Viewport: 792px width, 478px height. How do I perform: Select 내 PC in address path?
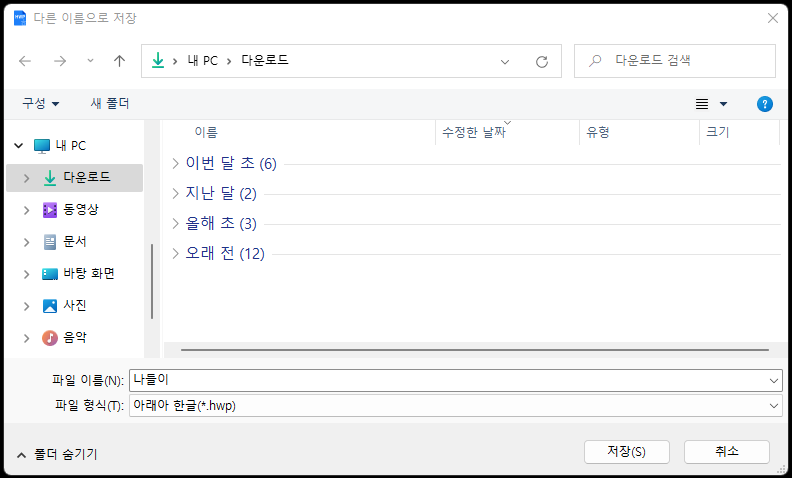point(203,61)
